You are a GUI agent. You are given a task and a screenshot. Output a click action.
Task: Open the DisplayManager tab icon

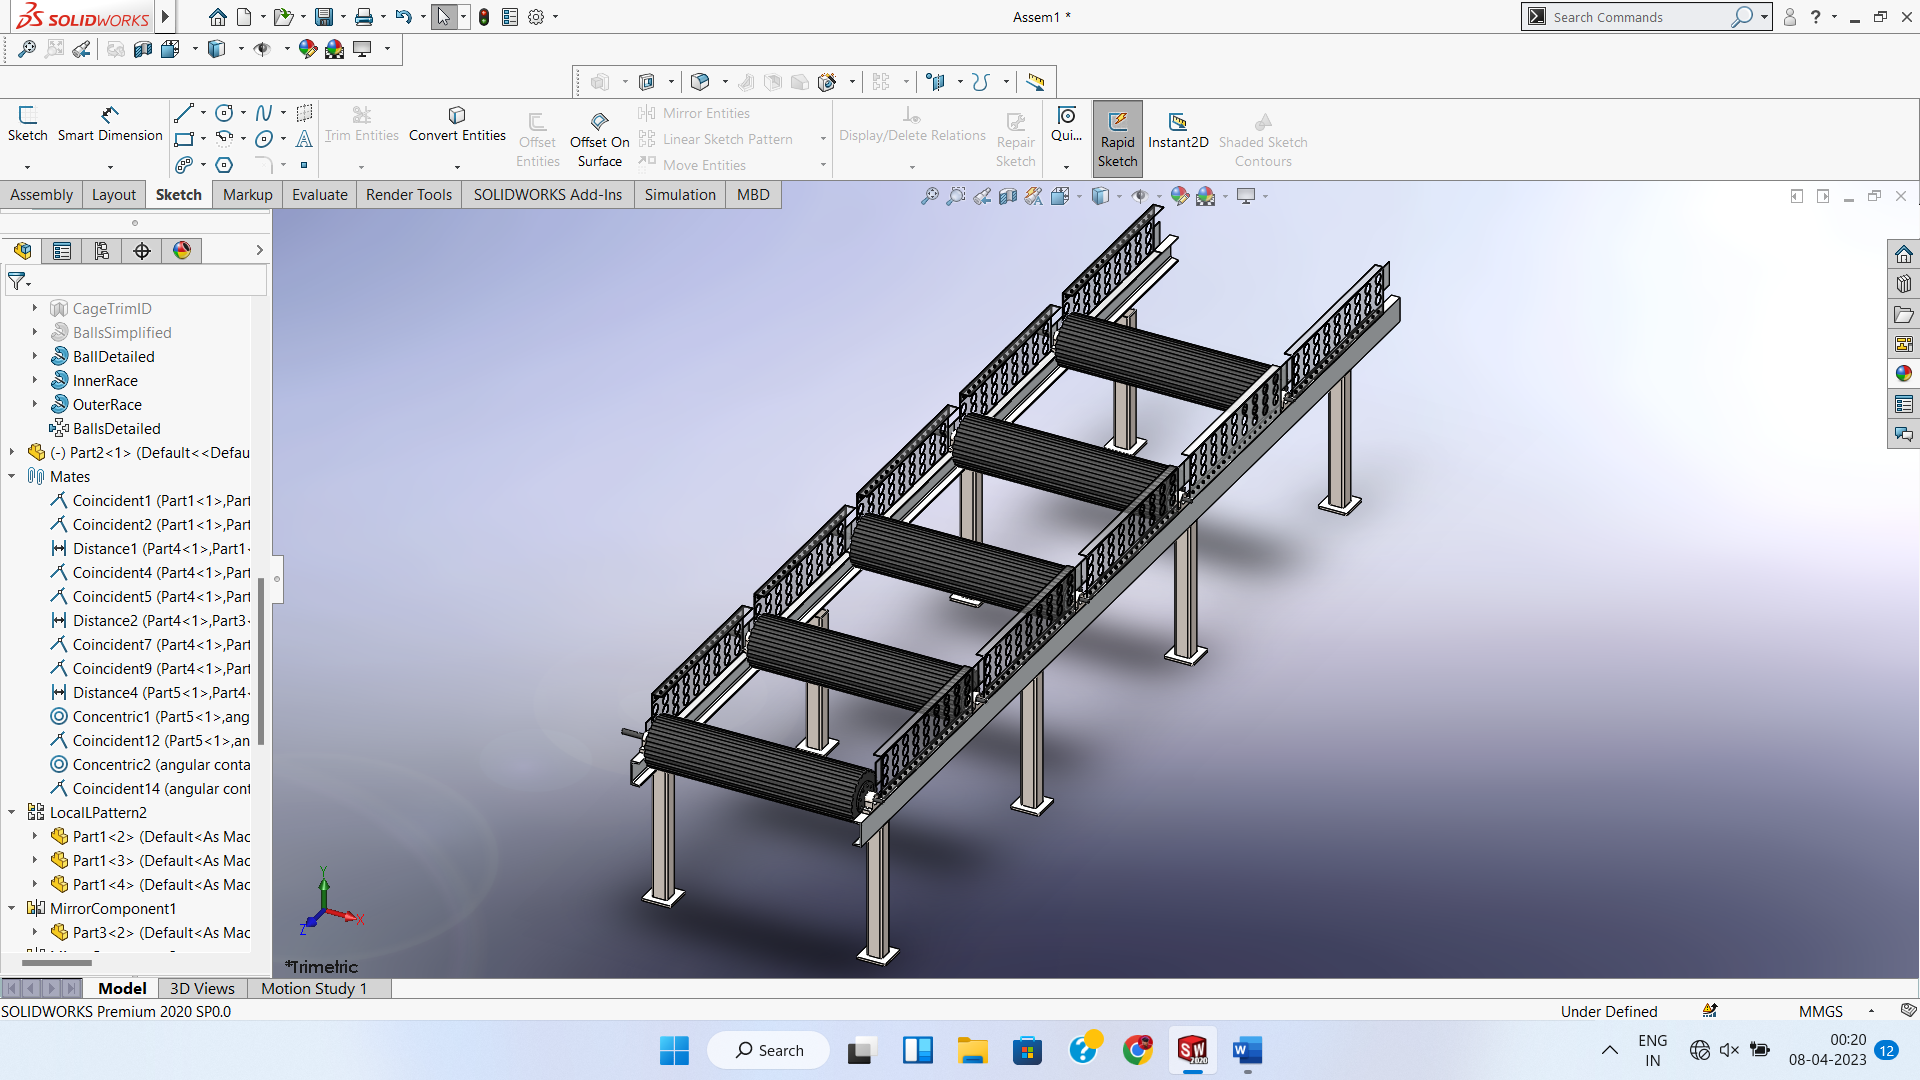click(x=182, y=250)
